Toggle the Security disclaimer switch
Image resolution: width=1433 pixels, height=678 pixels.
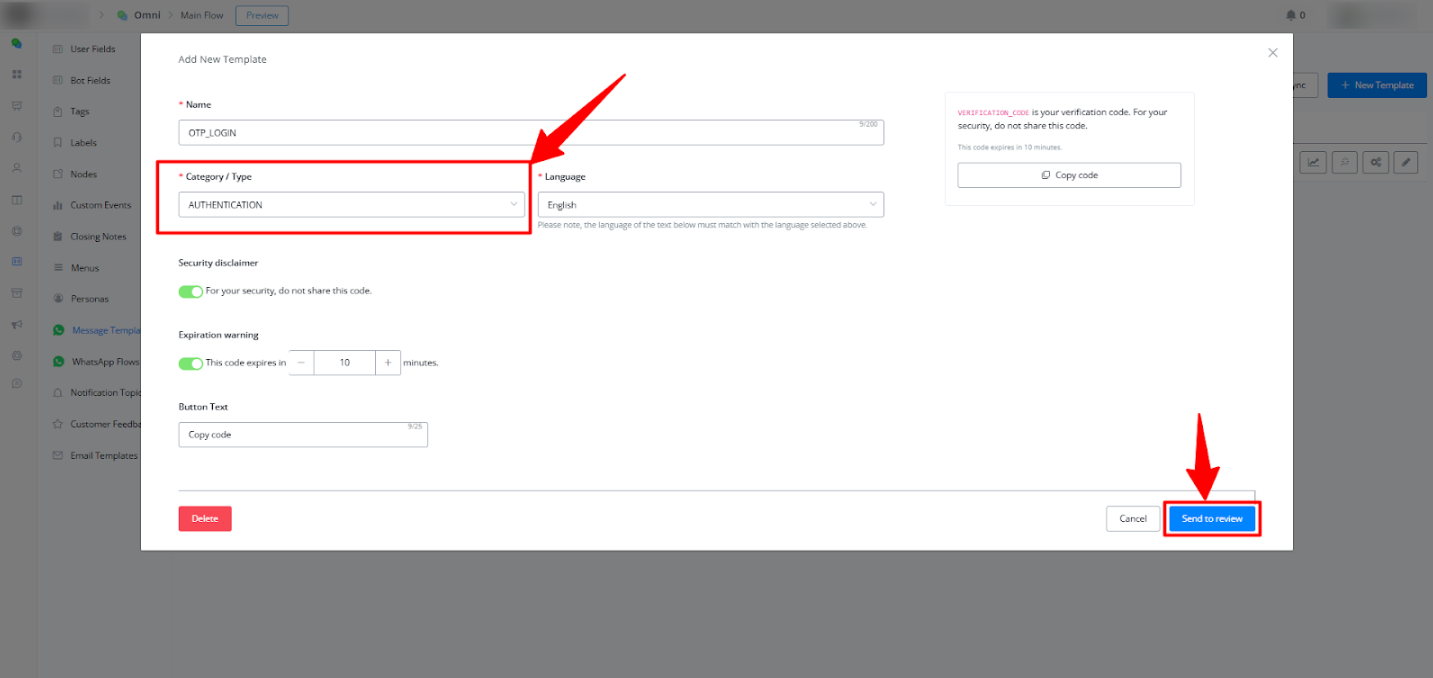(x=190, y=291)
